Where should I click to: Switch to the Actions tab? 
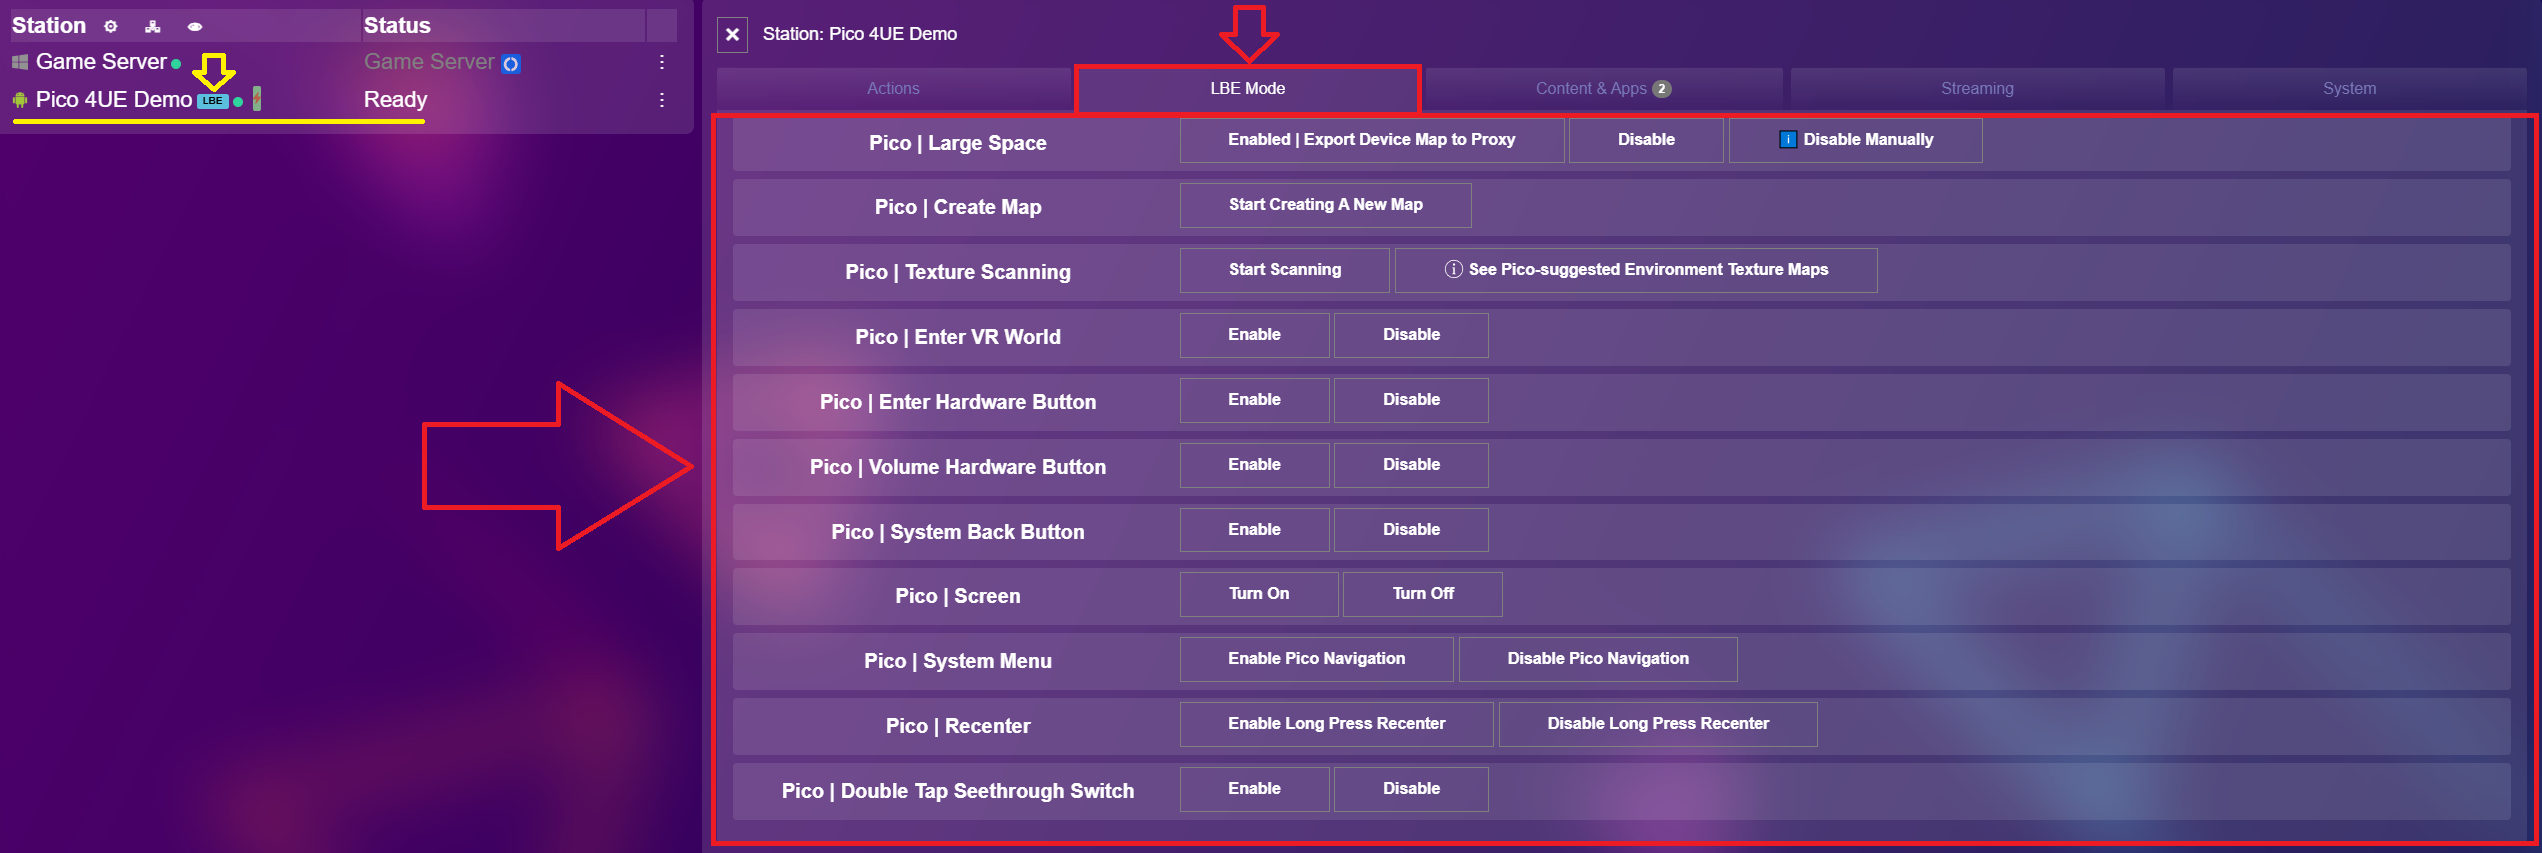click(893, 89)
